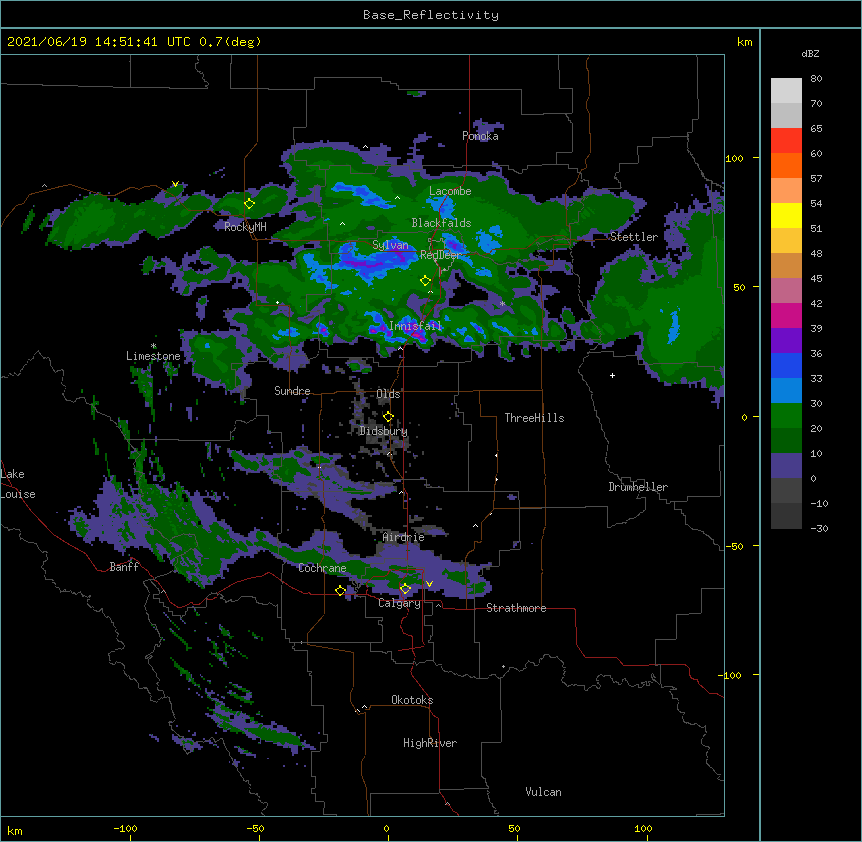The height and width of the screenshot is (842, 862).
Task: Click the Banff label
Action: (x=124, y=567)
